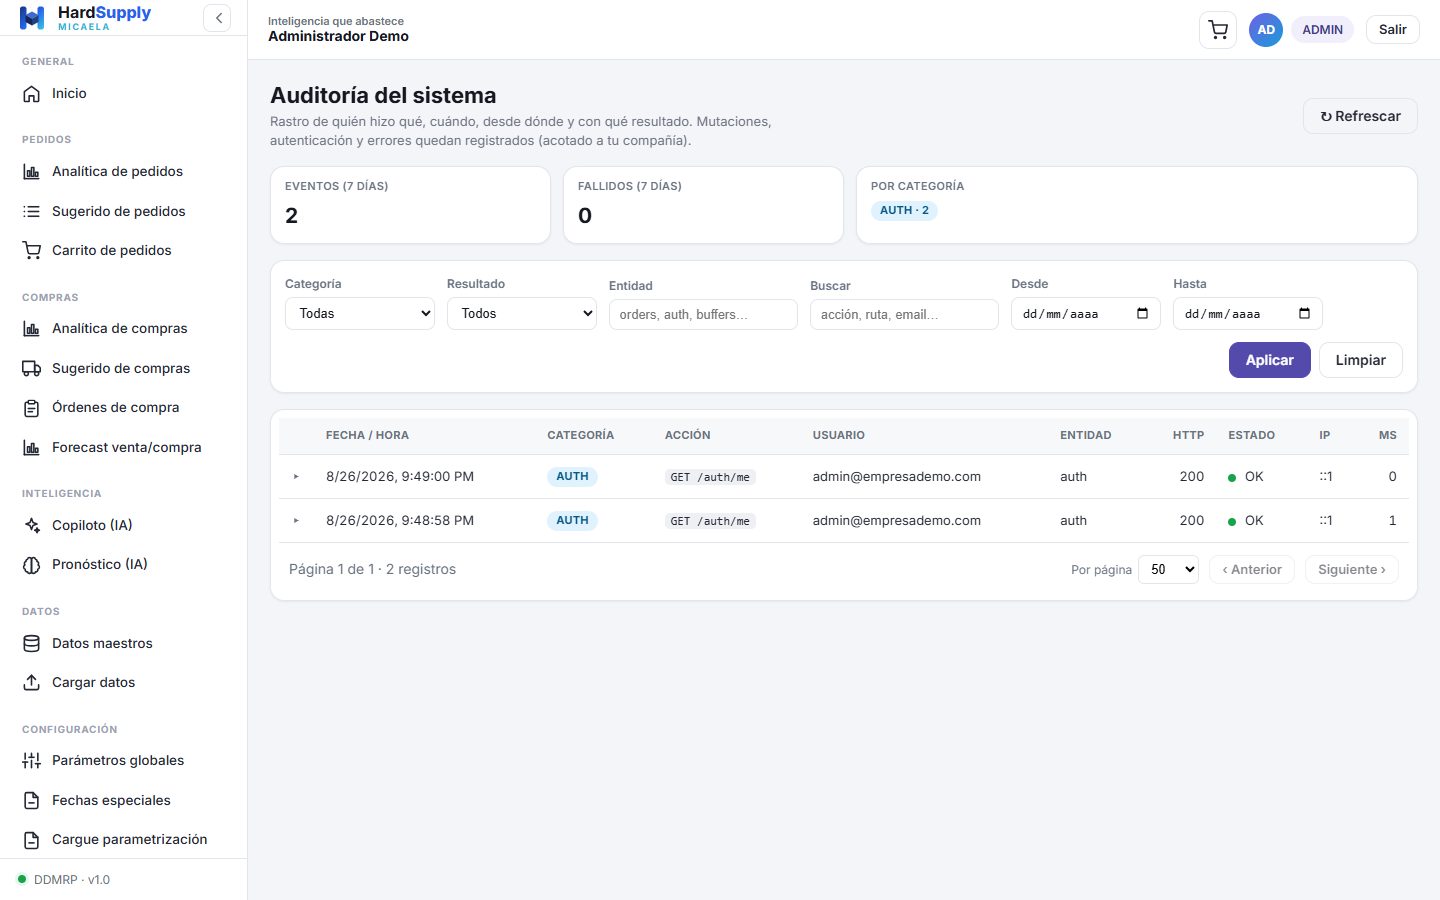Open Fechas especiales menu item
Screen dimensions: 1440x900
(124, 800)
